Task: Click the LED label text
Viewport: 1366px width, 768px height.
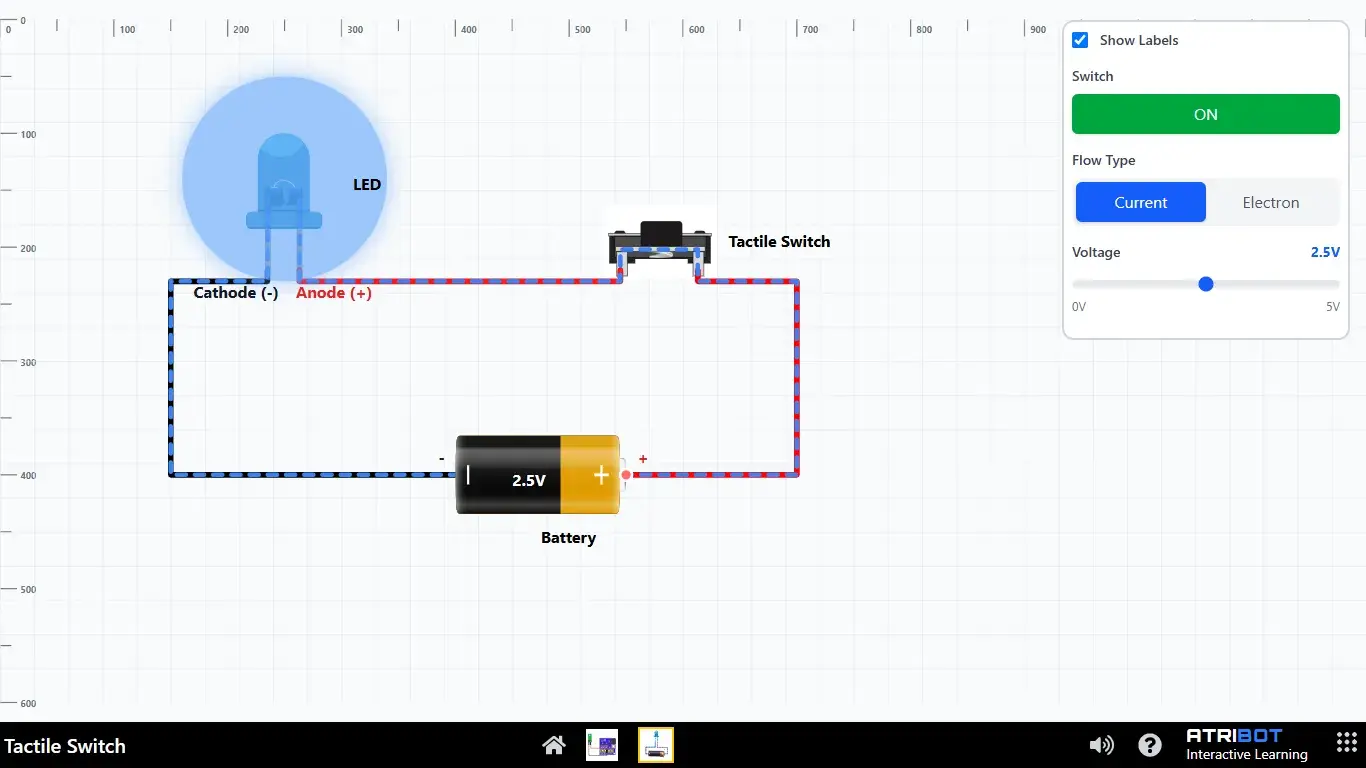Action: pos(367,184)
